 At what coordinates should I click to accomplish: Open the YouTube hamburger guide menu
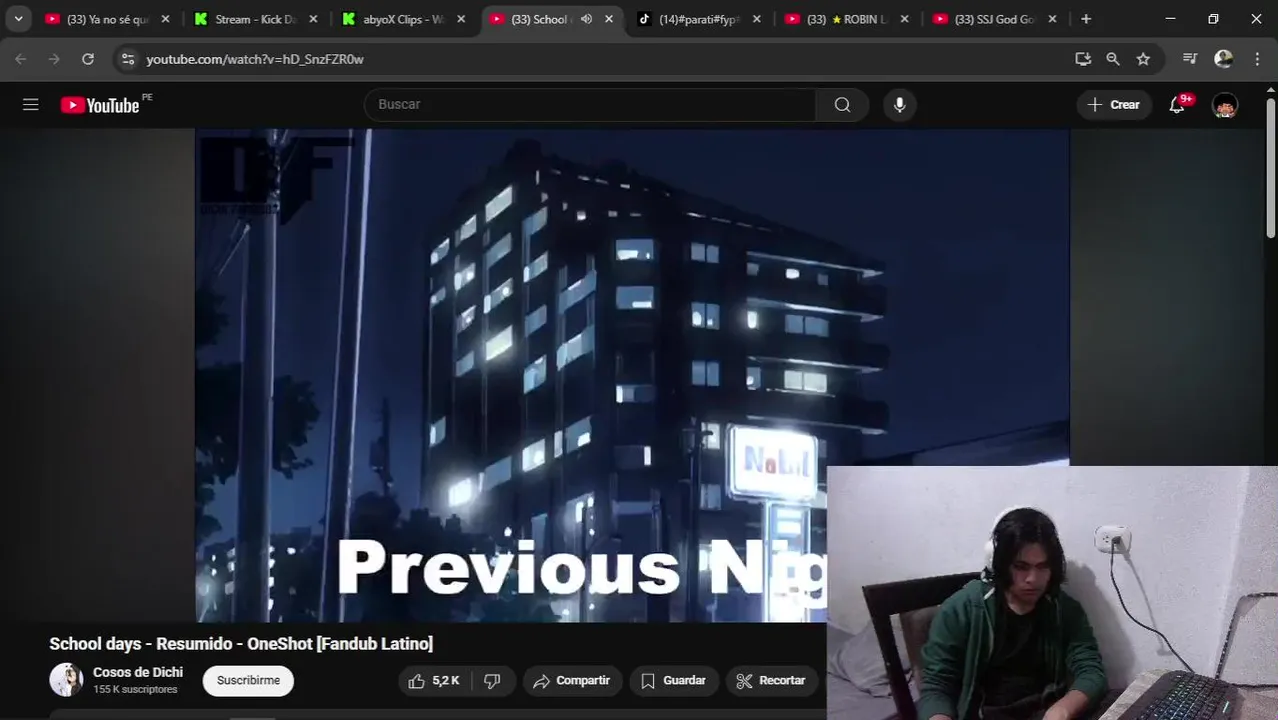point(31,104)
